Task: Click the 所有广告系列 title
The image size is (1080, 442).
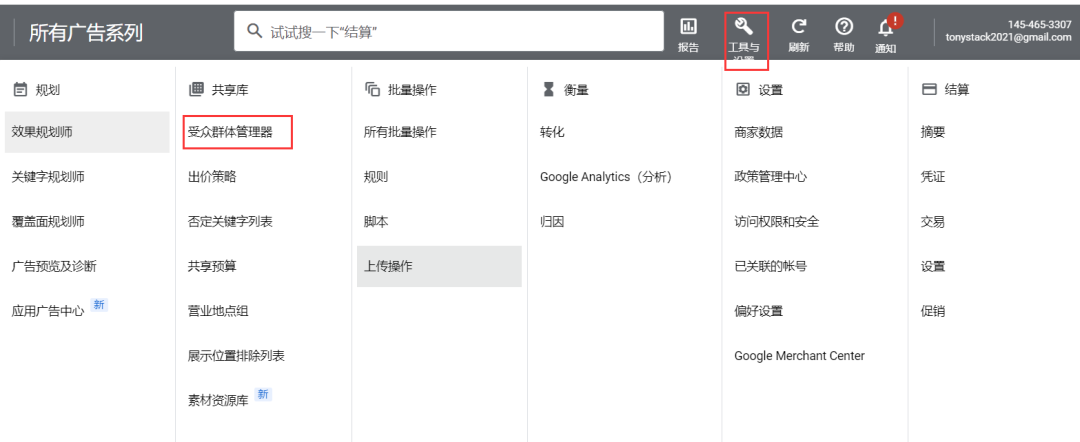Action: click(86, 32)
